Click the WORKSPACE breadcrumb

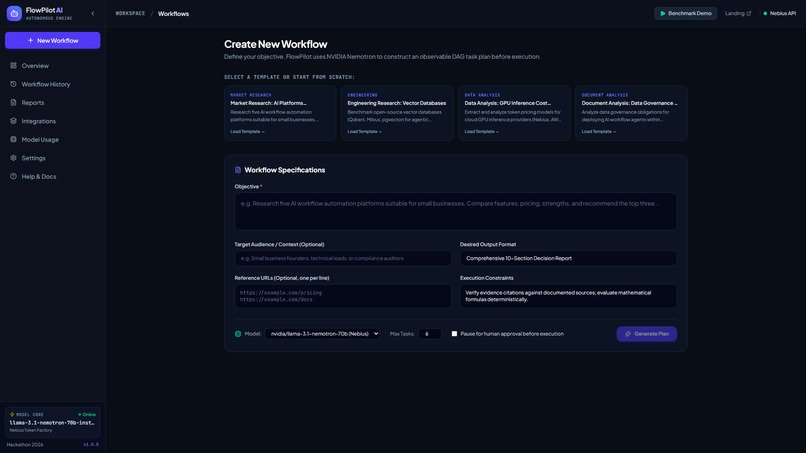tap(130, 13)
